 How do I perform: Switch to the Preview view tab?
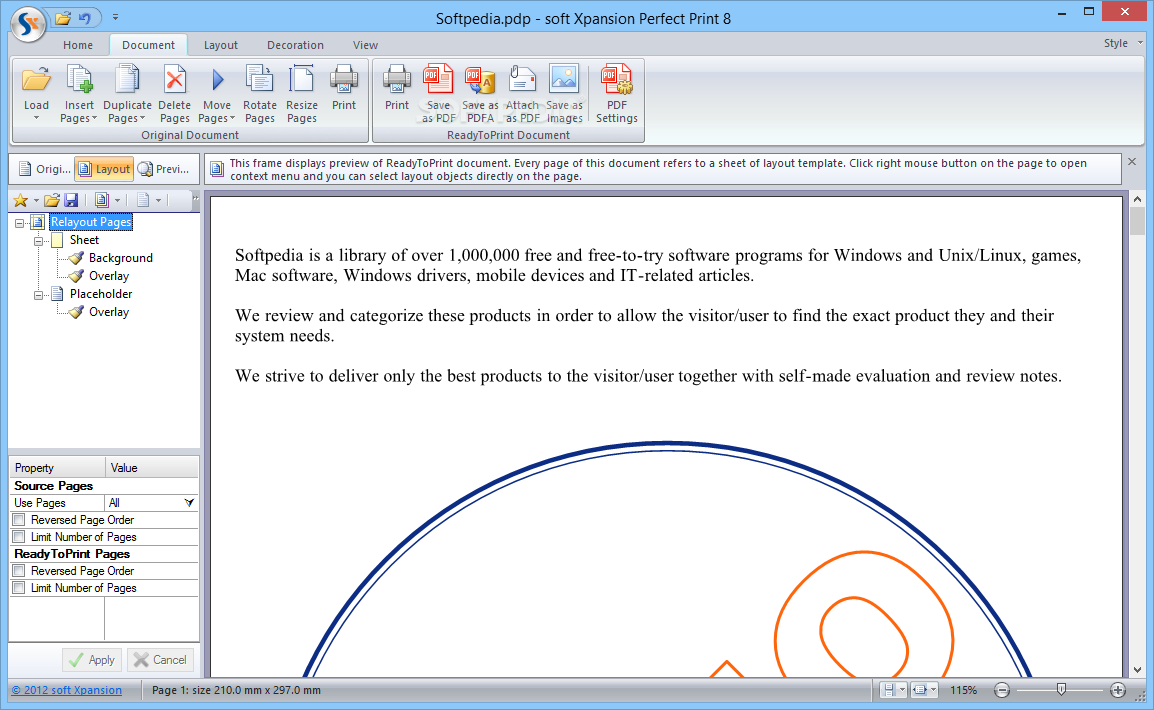164,169
